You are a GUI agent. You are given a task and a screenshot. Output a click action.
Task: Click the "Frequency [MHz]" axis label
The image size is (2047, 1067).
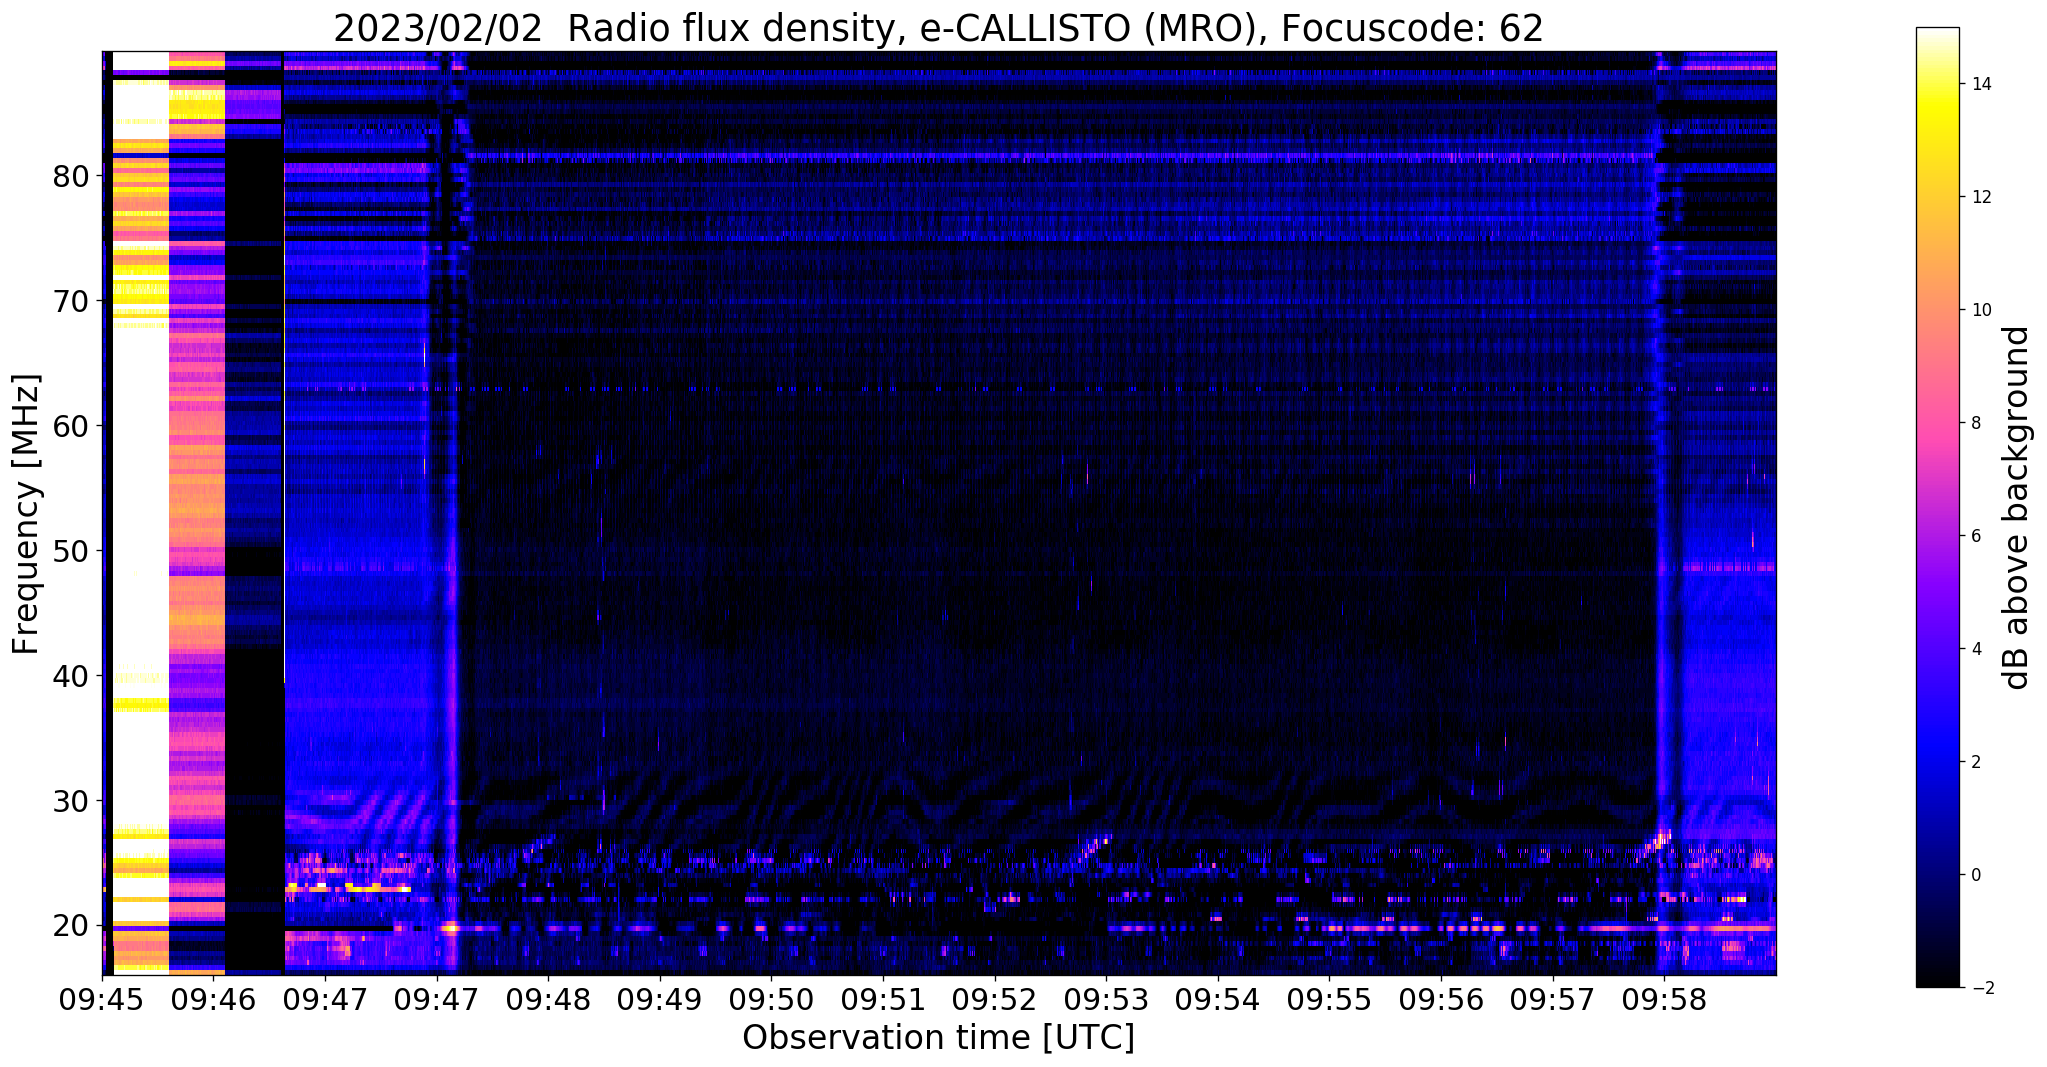click(27, 514)
